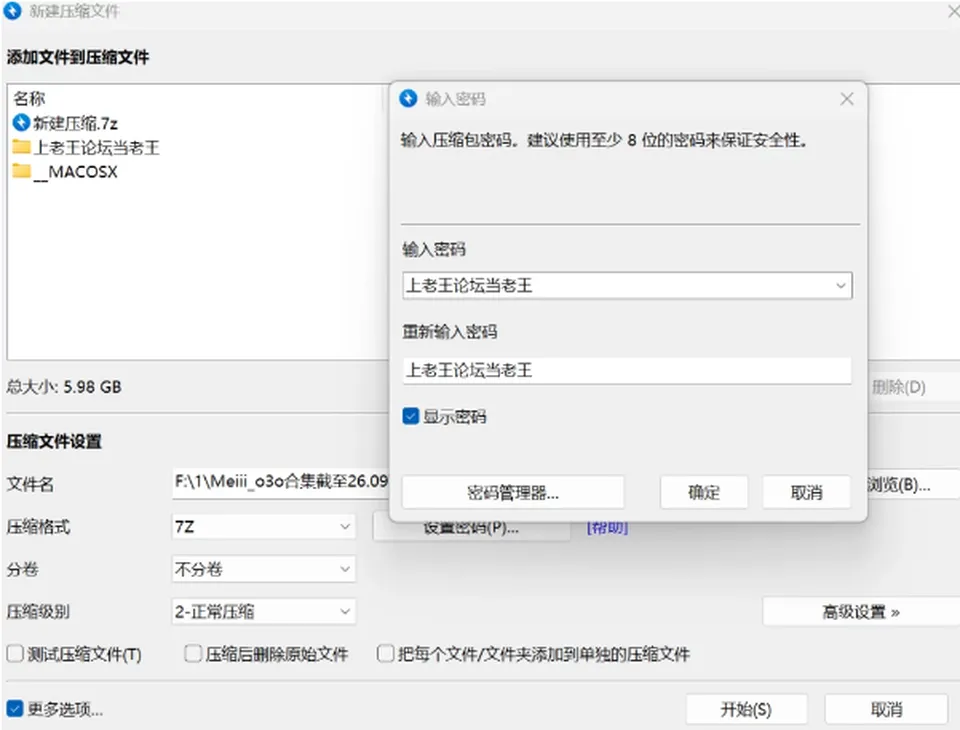The image size is (960, 730).
Task: Click the app icon in the 新建压缩文件 title bar
Action: point(13,10)
